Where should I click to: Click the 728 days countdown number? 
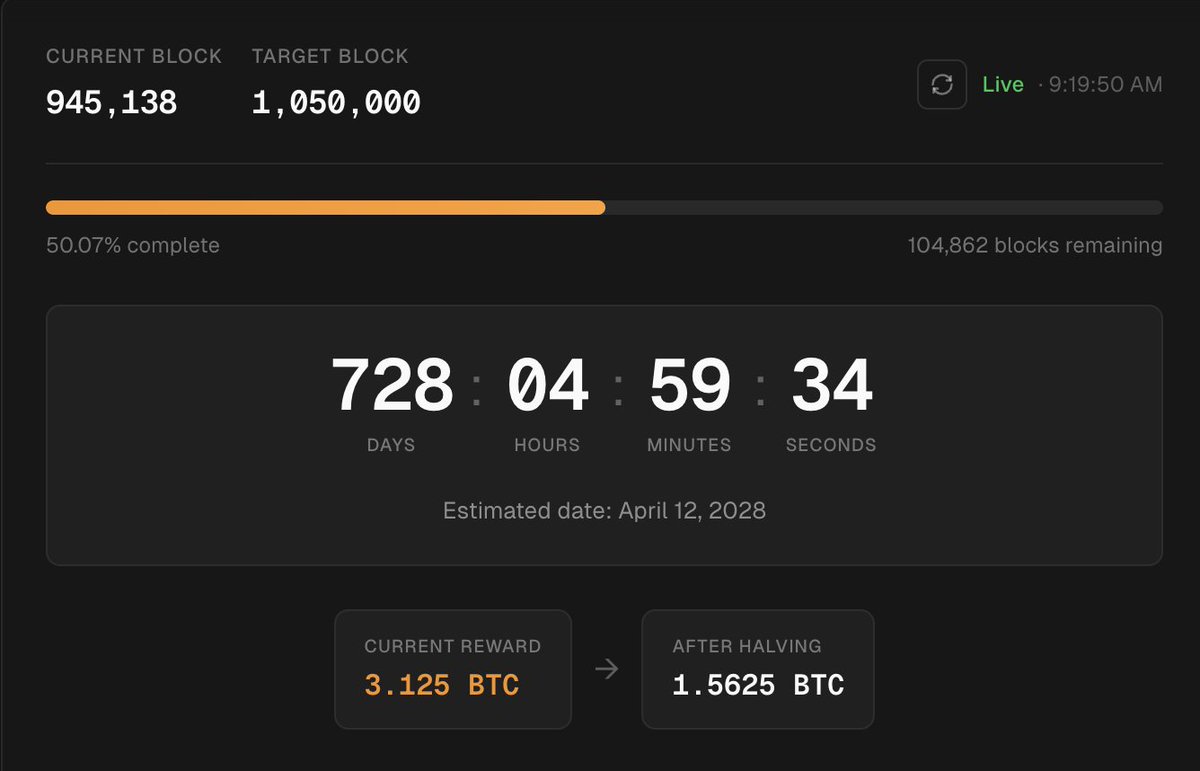tap(391, 387)
